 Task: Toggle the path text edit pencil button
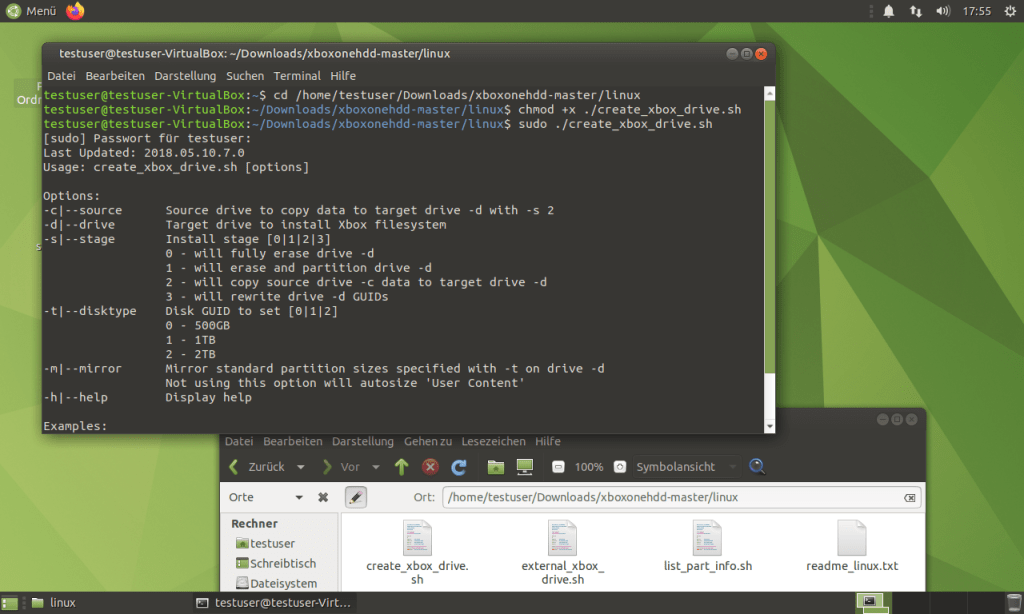tap(357, 497)
